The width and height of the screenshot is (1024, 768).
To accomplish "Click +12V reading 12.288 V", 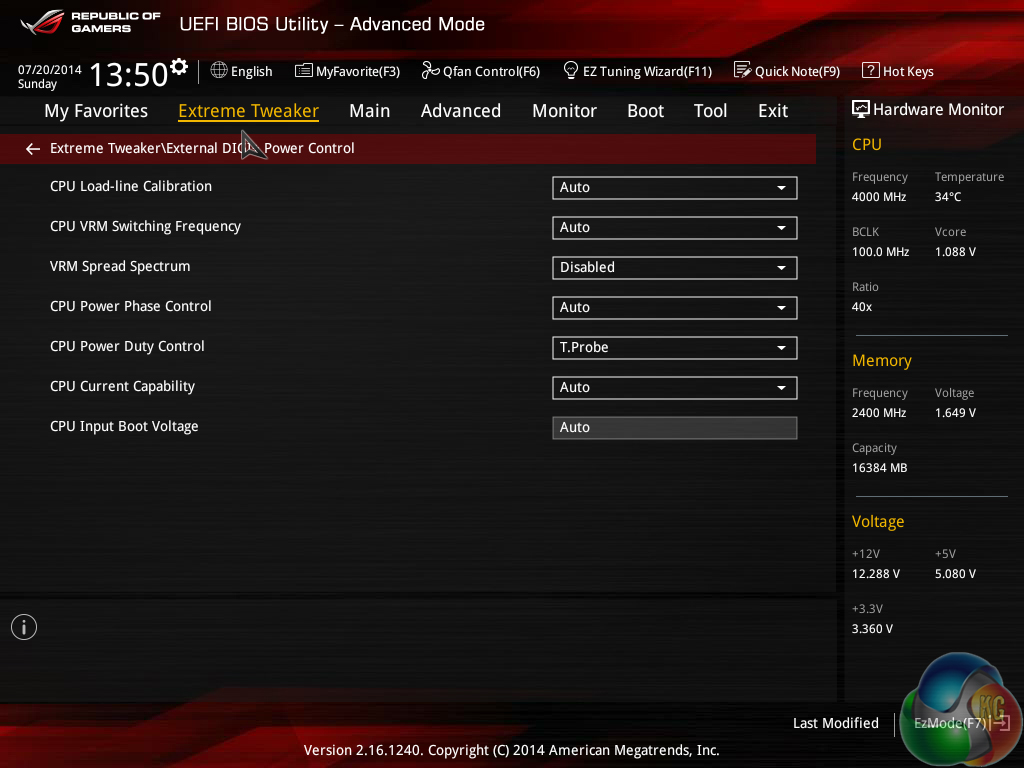I will point(876,574).
